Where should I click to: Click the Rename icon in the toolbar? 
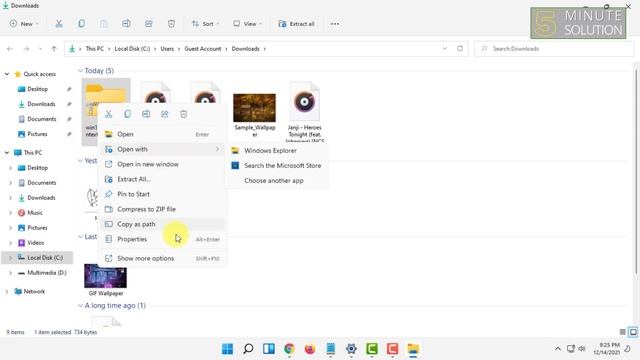(126, 24)
